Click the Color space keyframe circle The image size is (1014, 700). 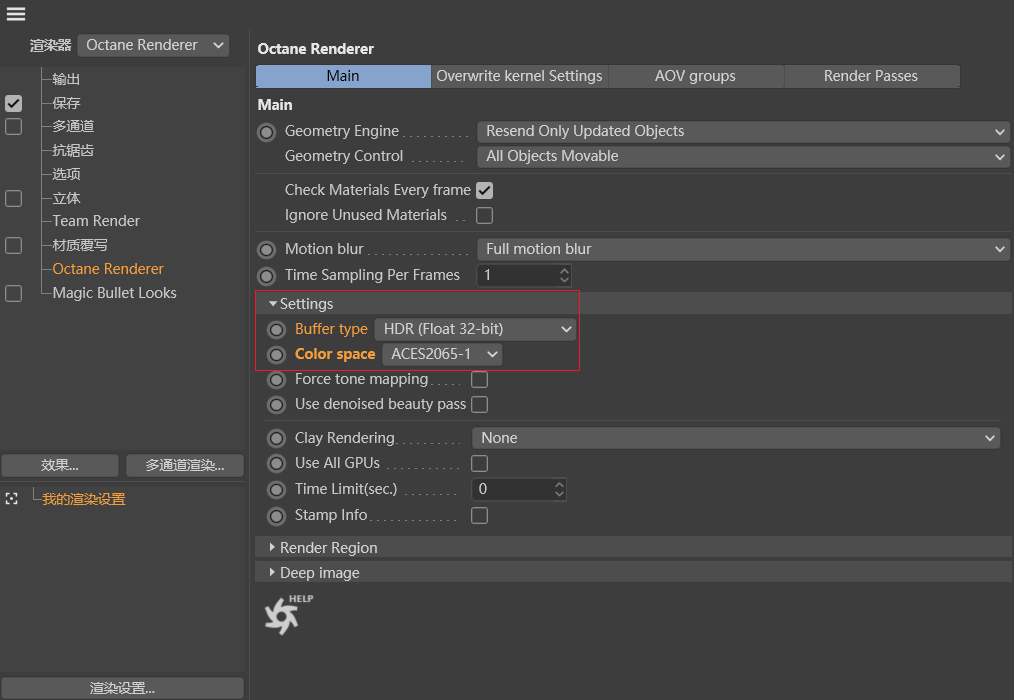click(277, 355)
